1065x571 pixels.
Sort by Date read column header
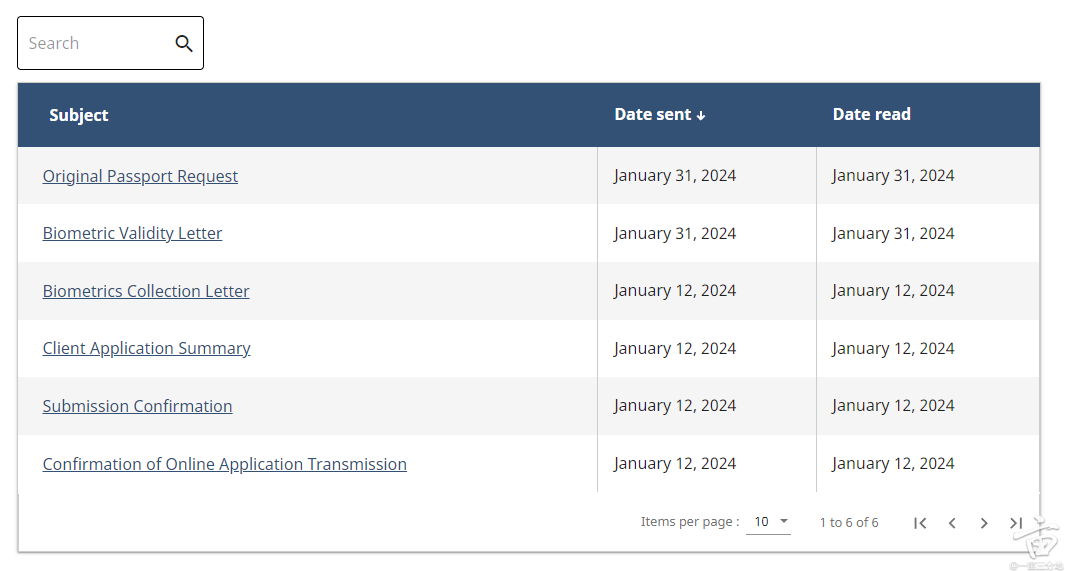tap(871, 114)
